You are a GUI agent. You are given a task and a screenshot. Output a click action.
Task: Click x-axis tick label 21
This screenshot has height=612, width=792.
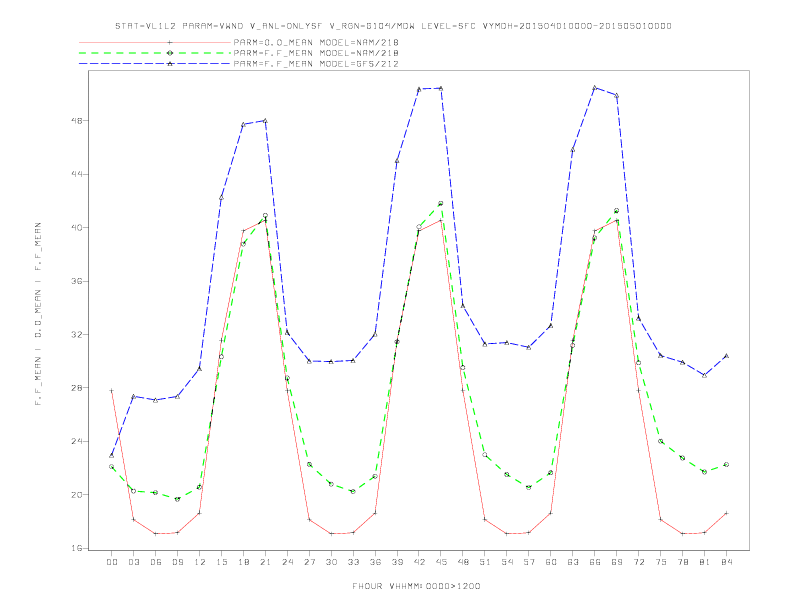click(265, 562)
